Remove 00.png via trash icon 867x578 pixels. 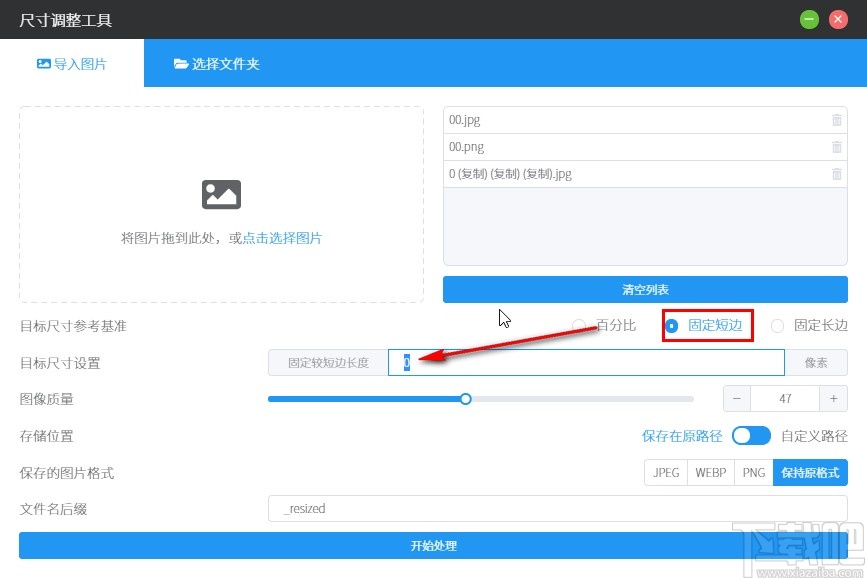(x=837, y=147)
